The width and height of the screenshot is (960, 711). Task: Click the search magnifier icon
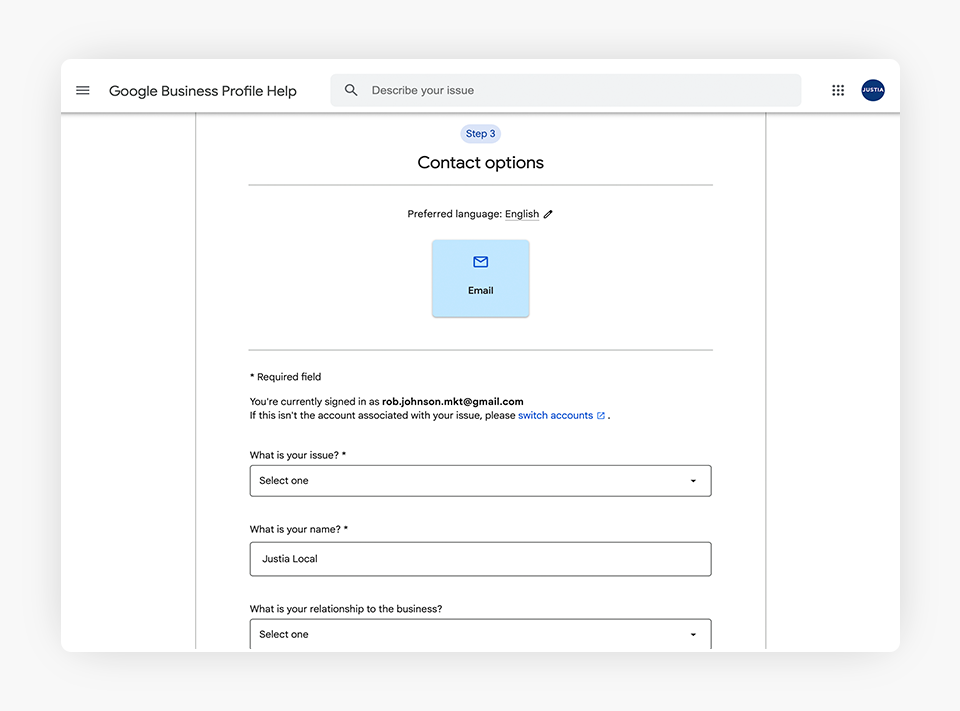[351, 90]
